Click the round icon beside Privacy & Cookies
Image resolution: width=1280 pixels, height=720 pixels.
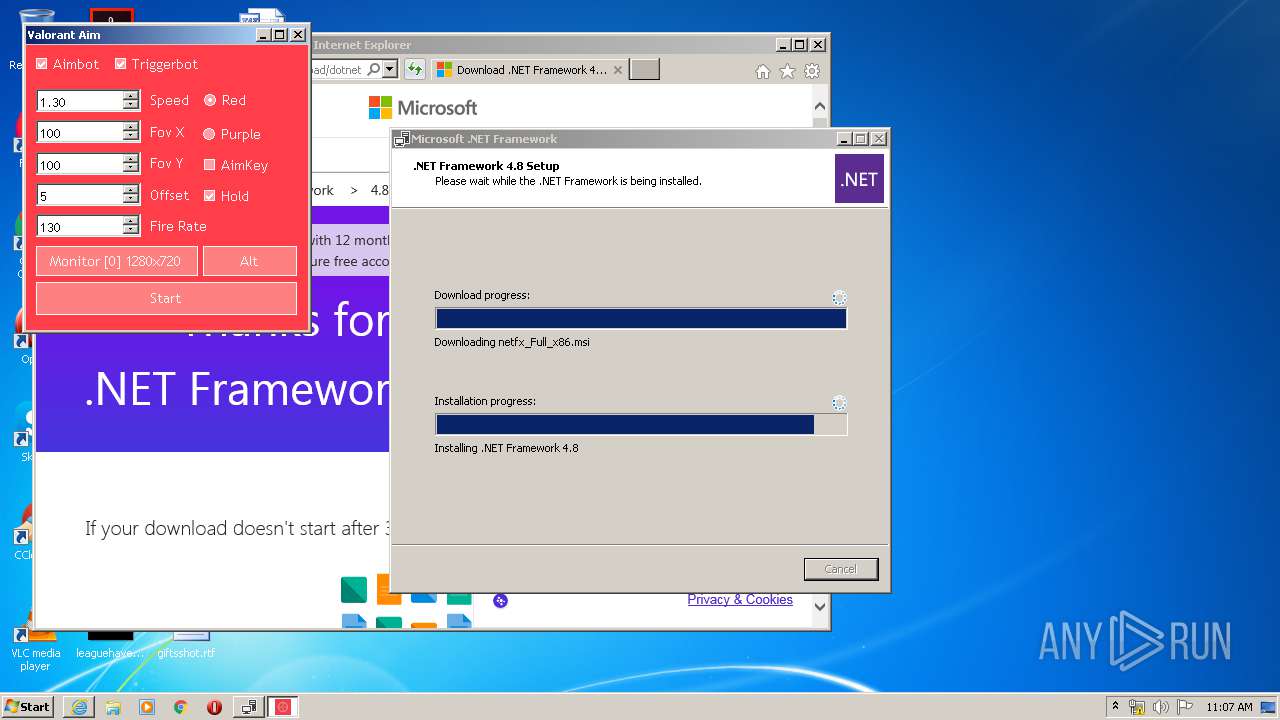[501, 600]
